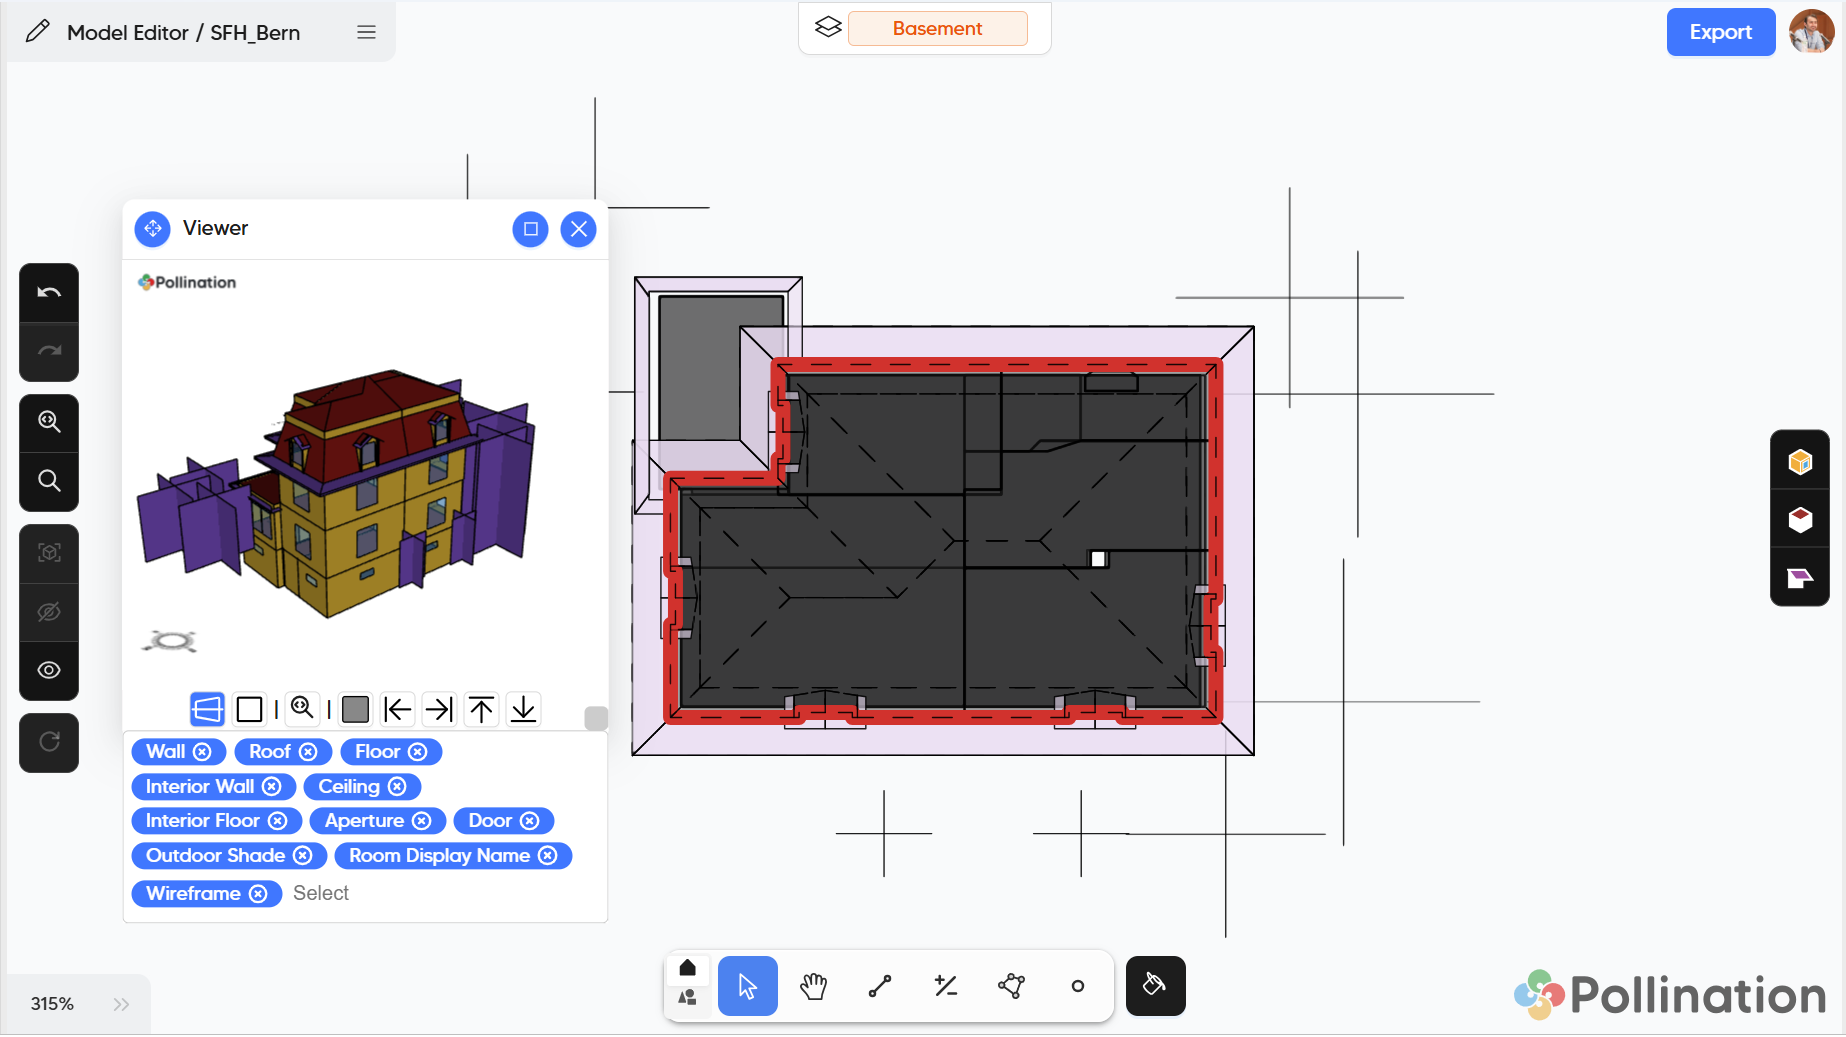Image resolution: width=1846 pixels, height=1037 pixels.
Task: Select the polygon draw tool
Action: pos(1011,986)
